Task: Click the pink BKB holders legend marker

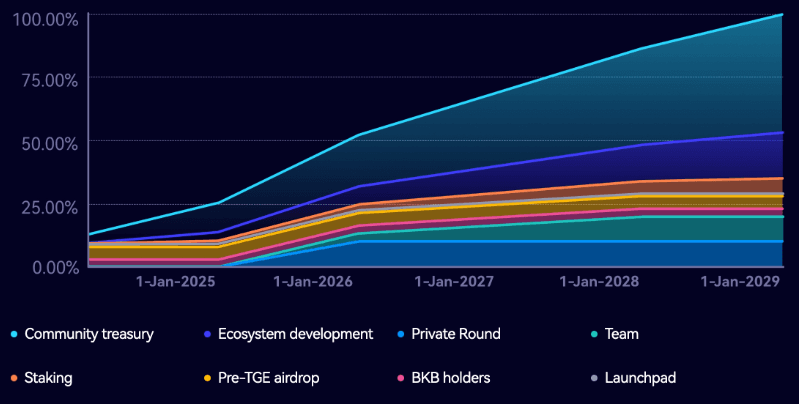Action: 401,378
